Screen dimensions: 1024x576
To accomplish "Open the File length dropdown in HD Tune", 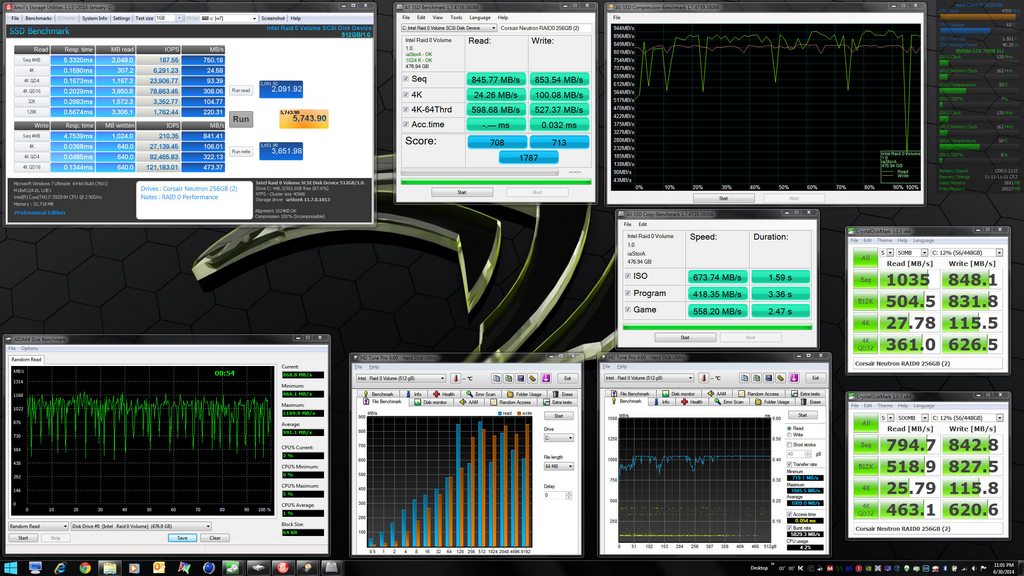I will coord(559,466).
